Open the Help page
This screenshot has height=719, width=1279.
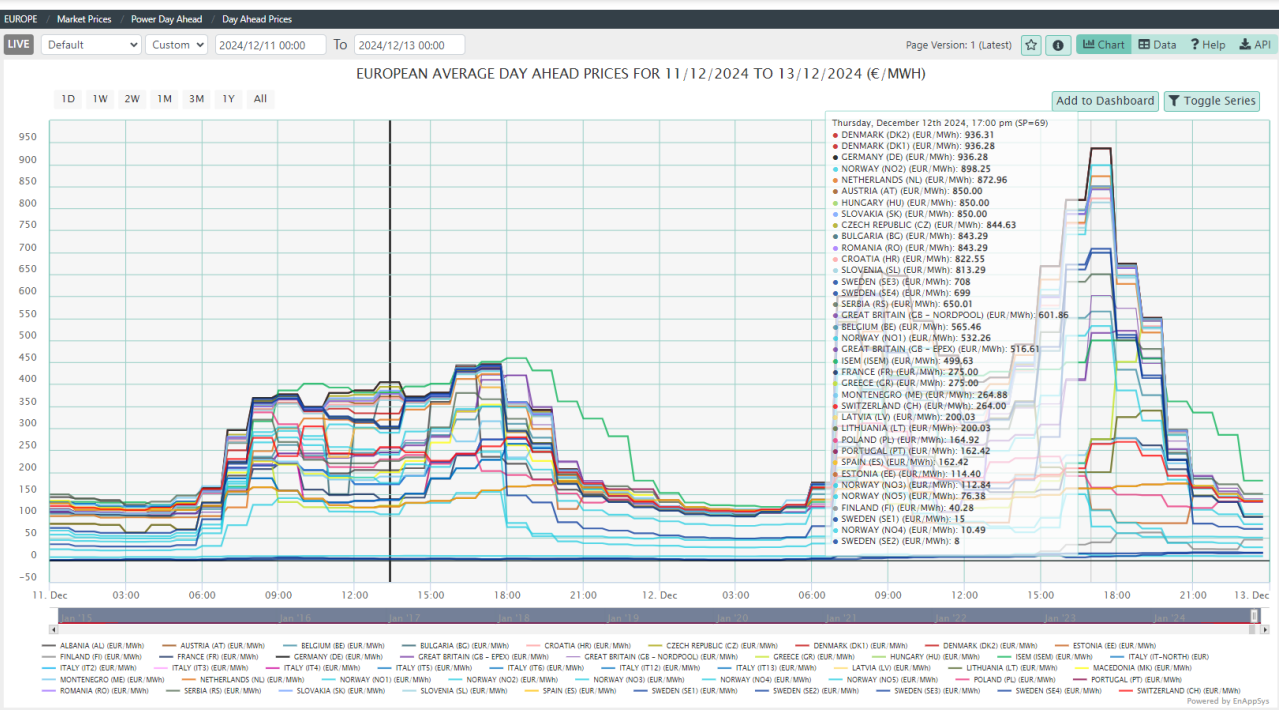pyautogui.click(x=1207, y=45)
